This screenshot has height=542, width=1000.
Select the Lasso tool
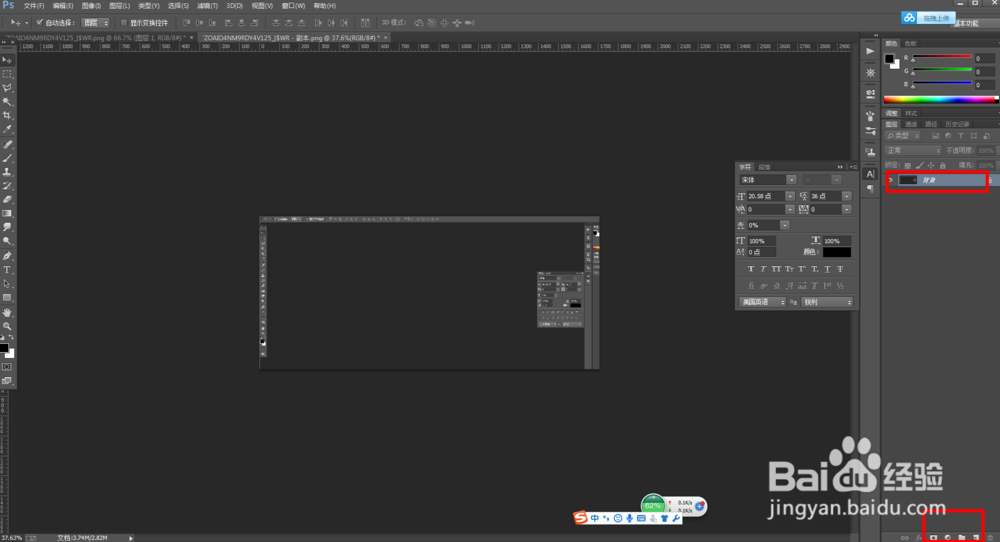click(x=7, y=88)
